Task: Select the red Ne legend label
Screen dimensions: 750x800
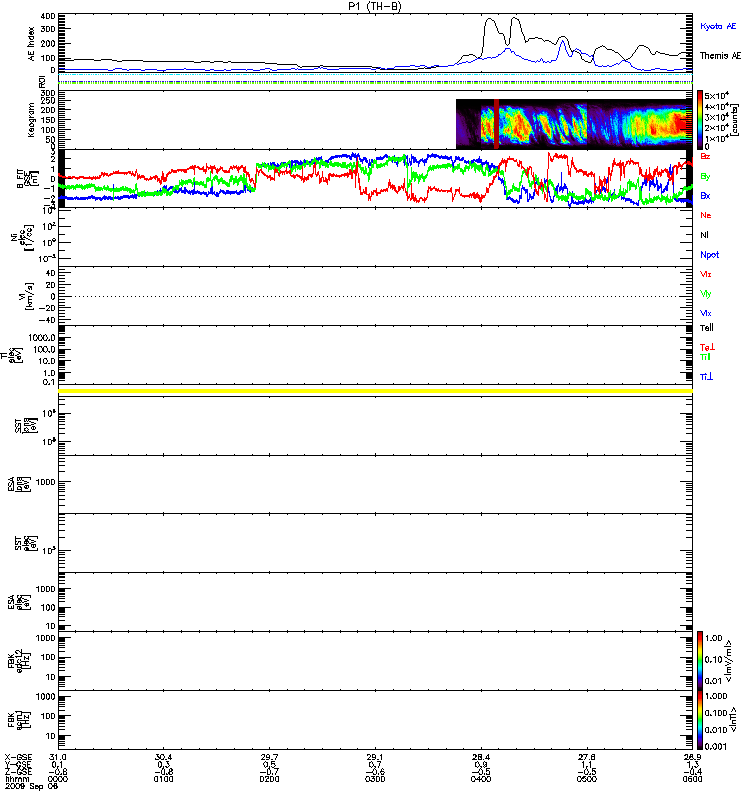Action: tap(706, 215)
